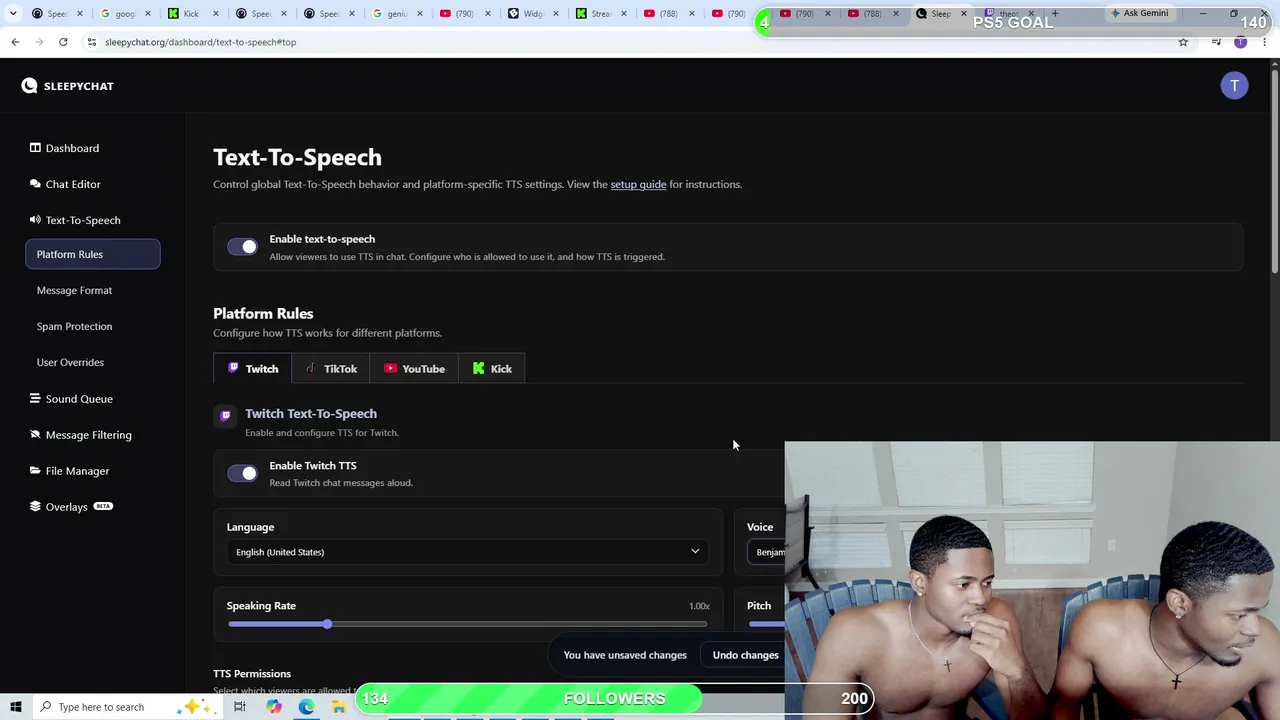Click the Chrome profile avatar in toolbar

tap(1240, 42)
